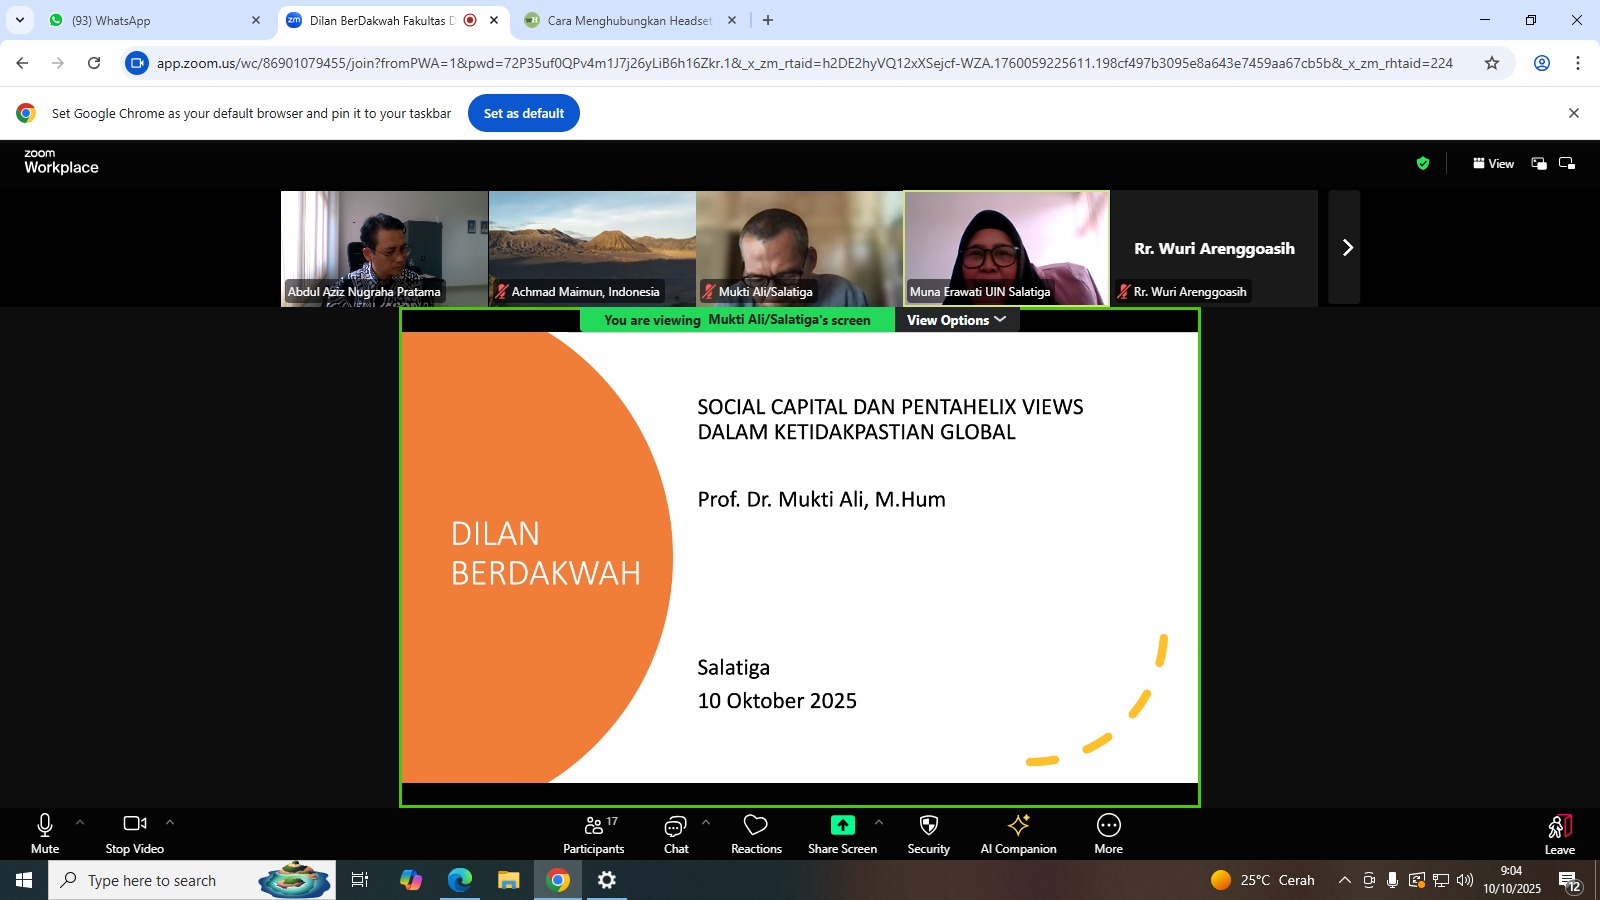Click the green encryption shield icon
Screen dimensions: 1600x900
(1422, 164)
